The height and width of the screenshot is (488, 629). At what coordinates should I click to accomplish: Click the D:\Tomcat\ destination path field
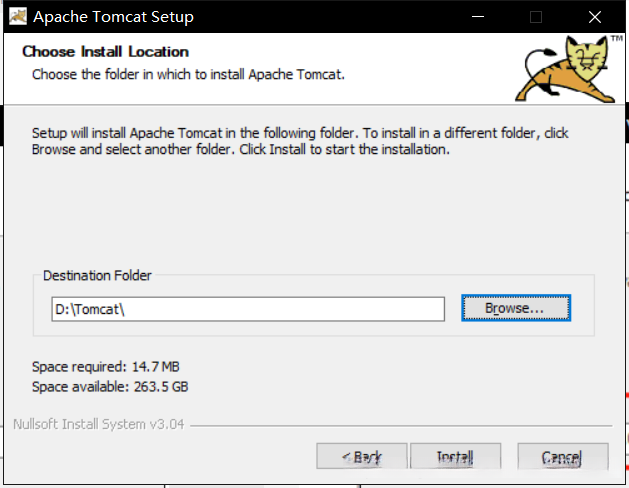coord(247,309)
